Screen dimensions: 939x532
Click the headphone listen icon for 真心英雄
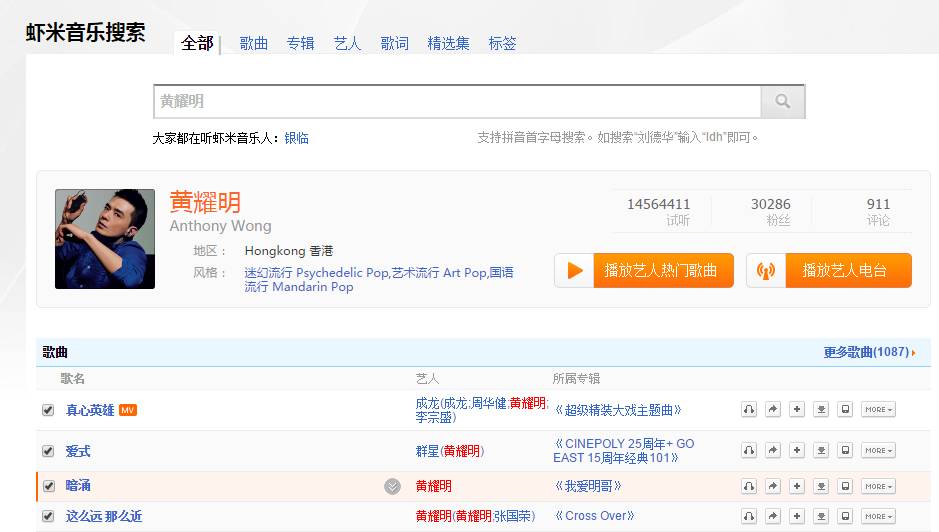click(749, 410)
